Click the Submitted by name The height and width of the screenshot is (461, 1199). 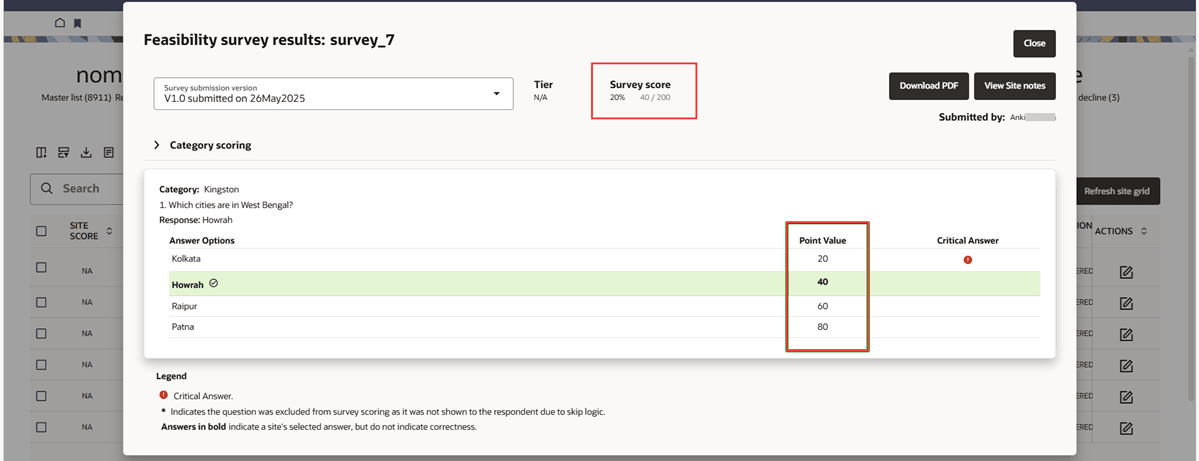[1032, 118]
